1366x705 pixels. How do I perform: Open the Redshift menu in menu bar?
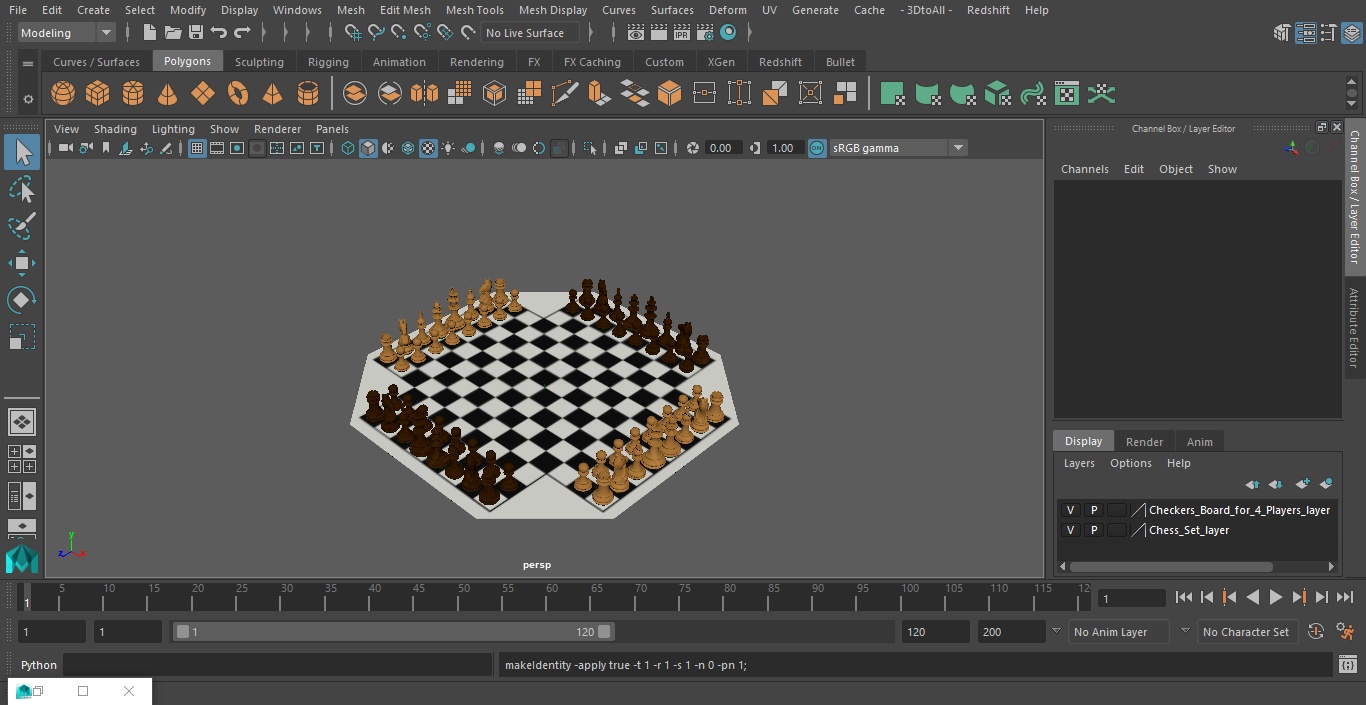[988, 10]
